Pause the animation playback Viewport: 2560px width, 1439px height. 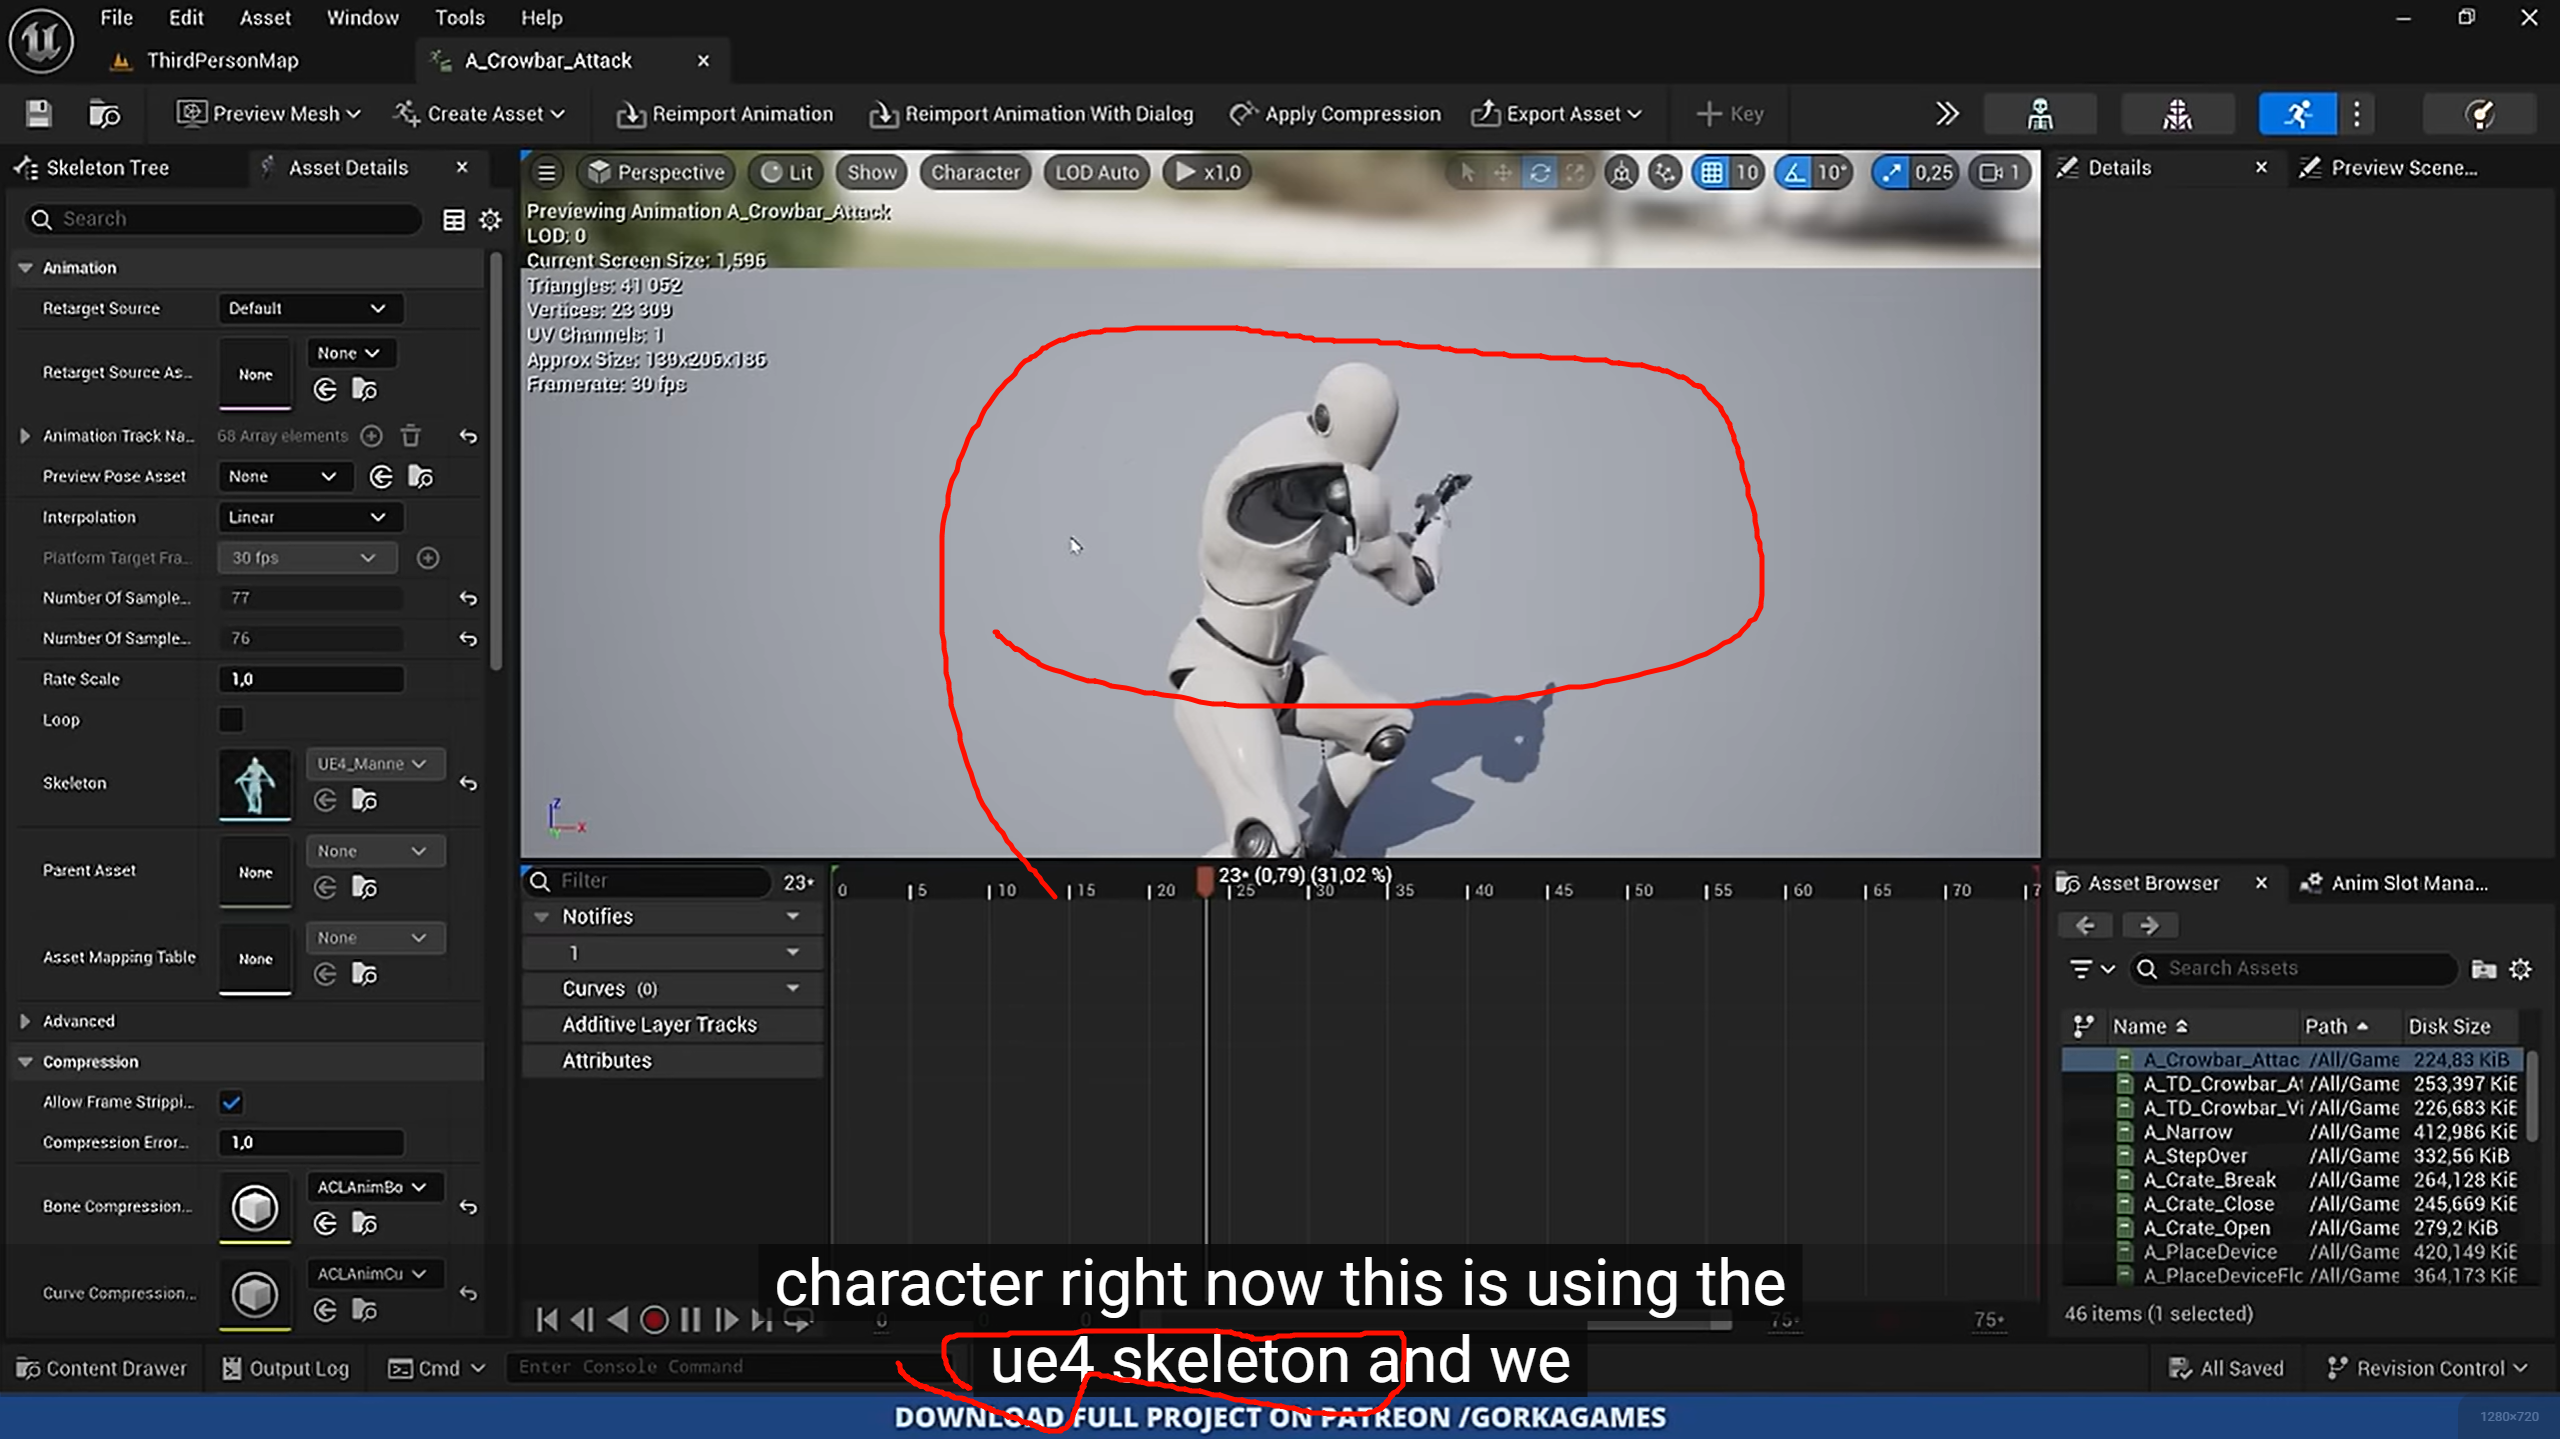click(x=690, y=1320)
